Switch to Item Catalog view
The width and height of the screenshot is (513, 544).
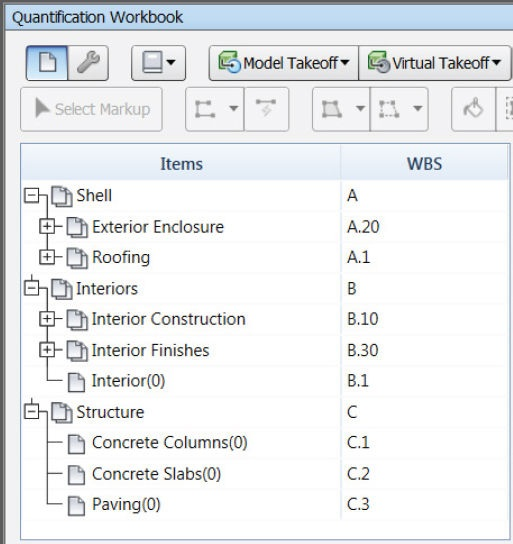[x=47, y=63]
